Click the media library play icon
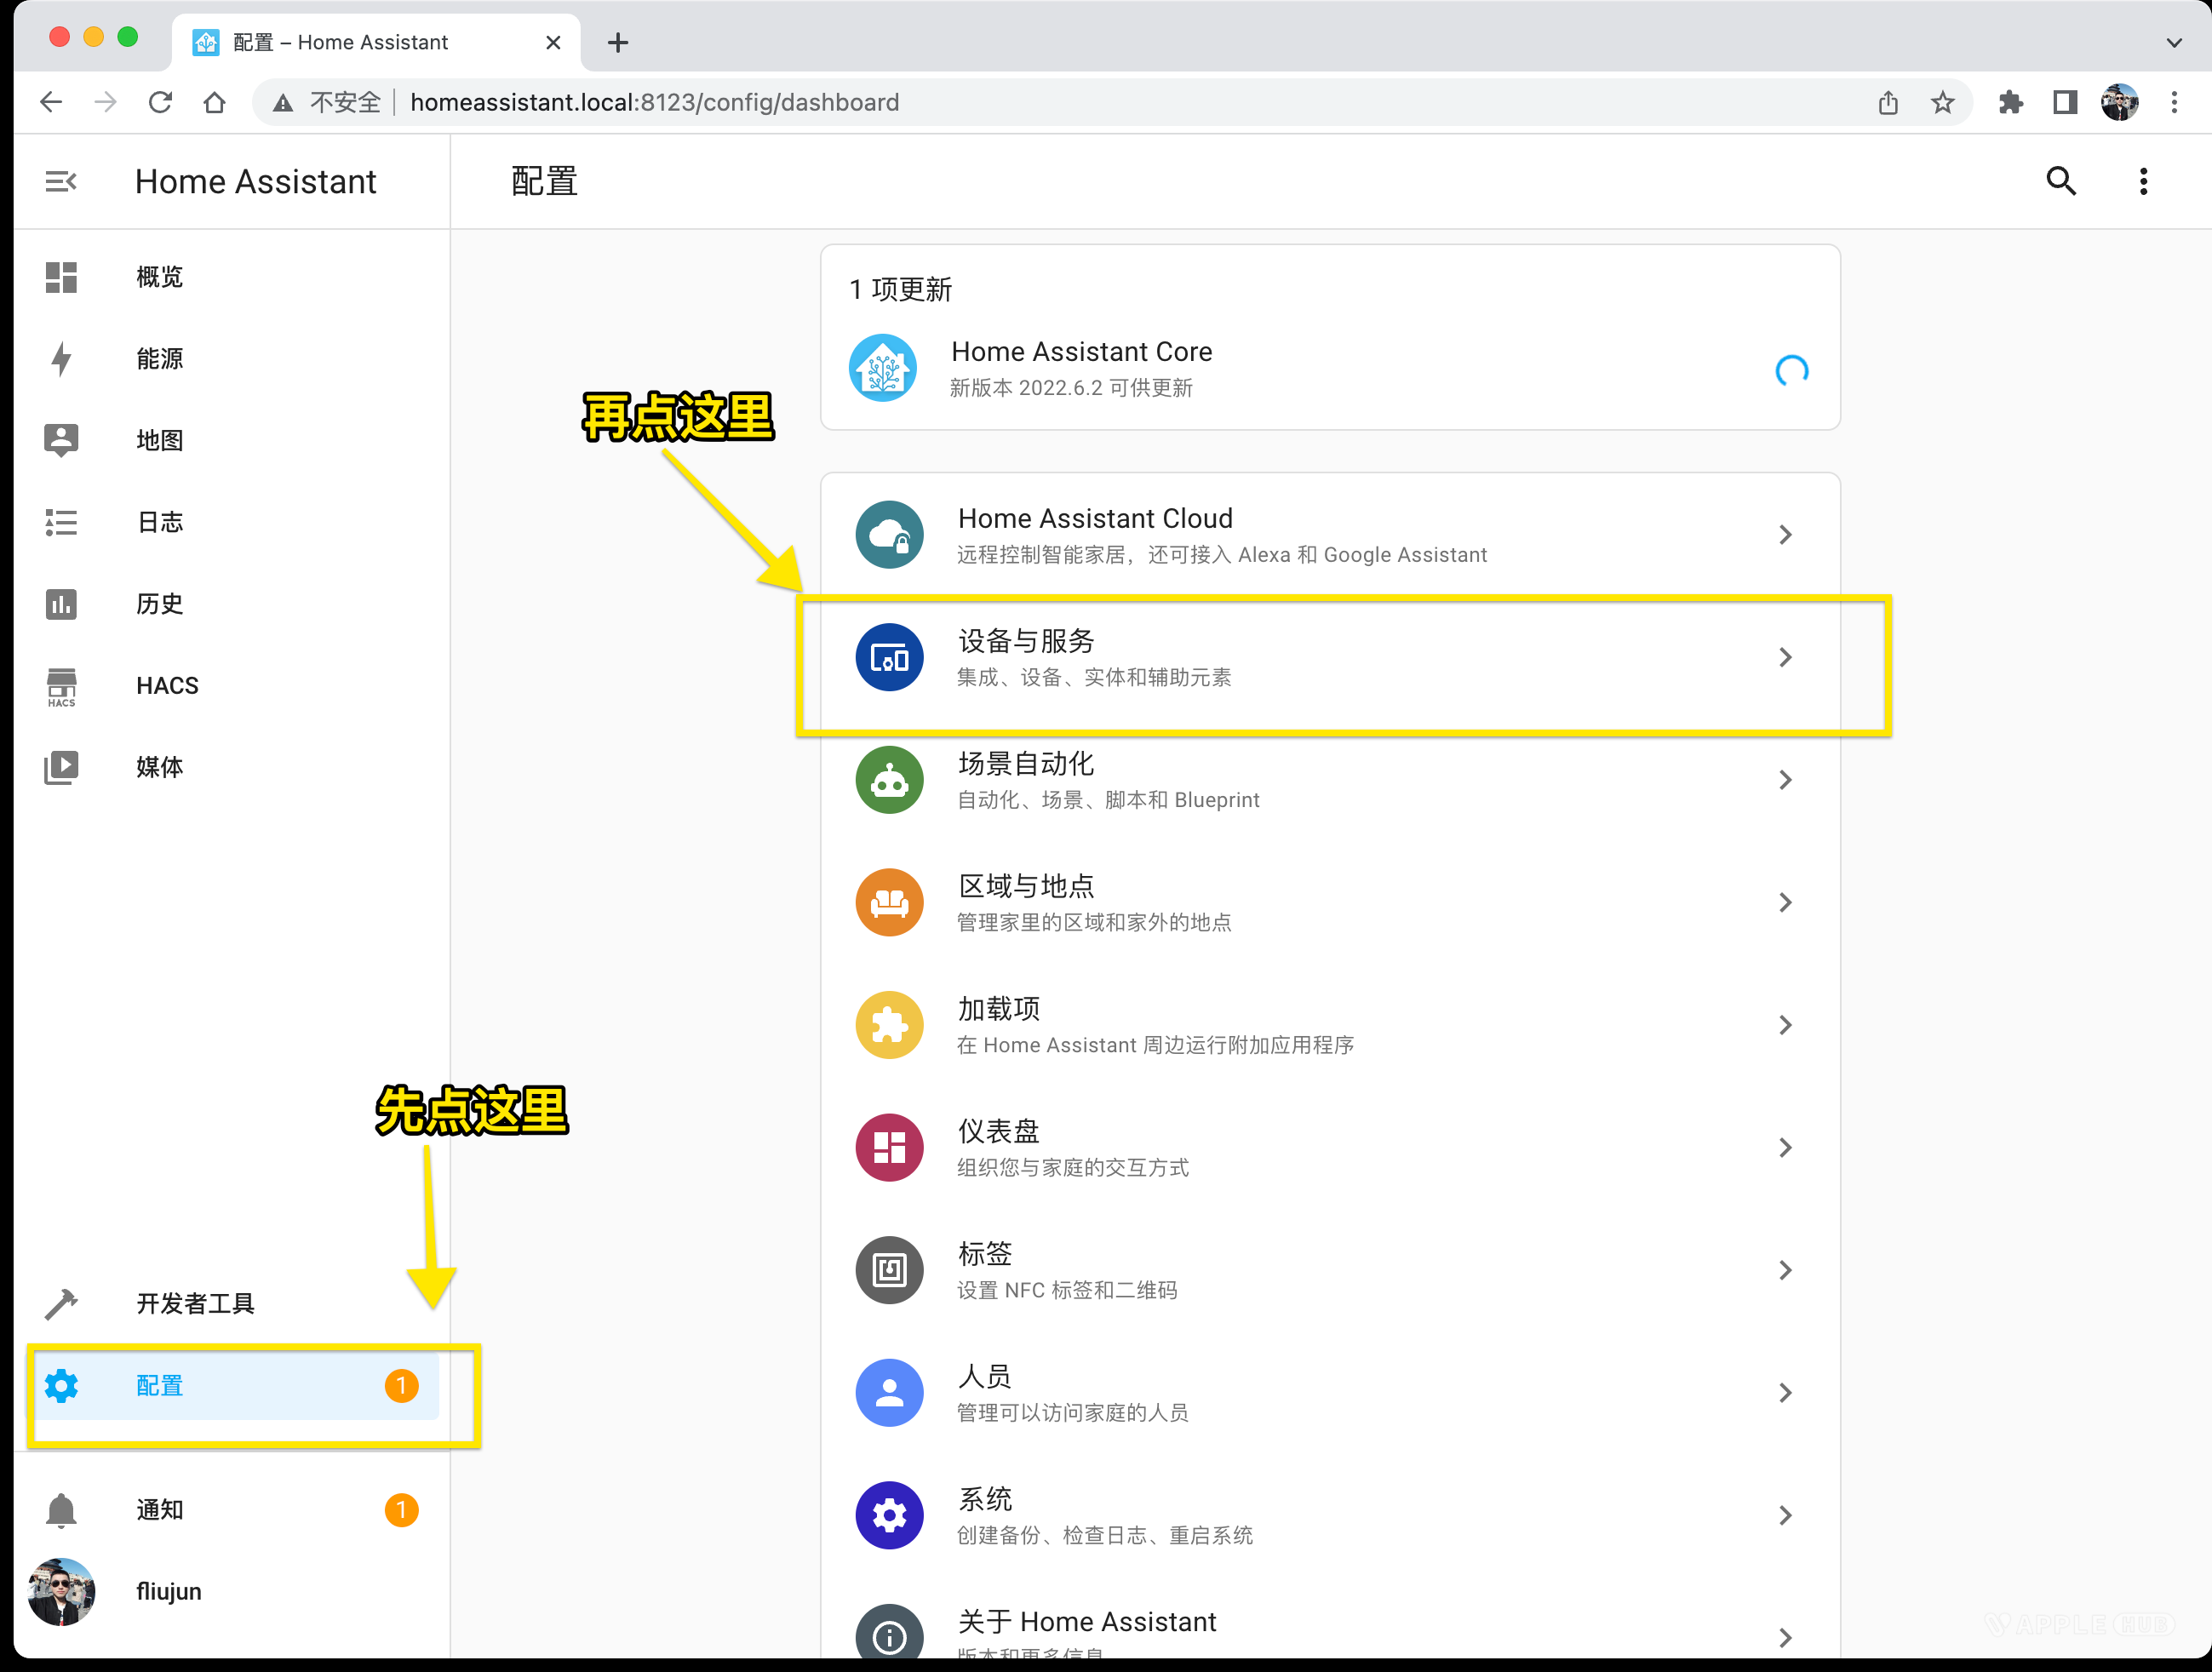Screen dimensions: 2212x1672 point(61,767)
